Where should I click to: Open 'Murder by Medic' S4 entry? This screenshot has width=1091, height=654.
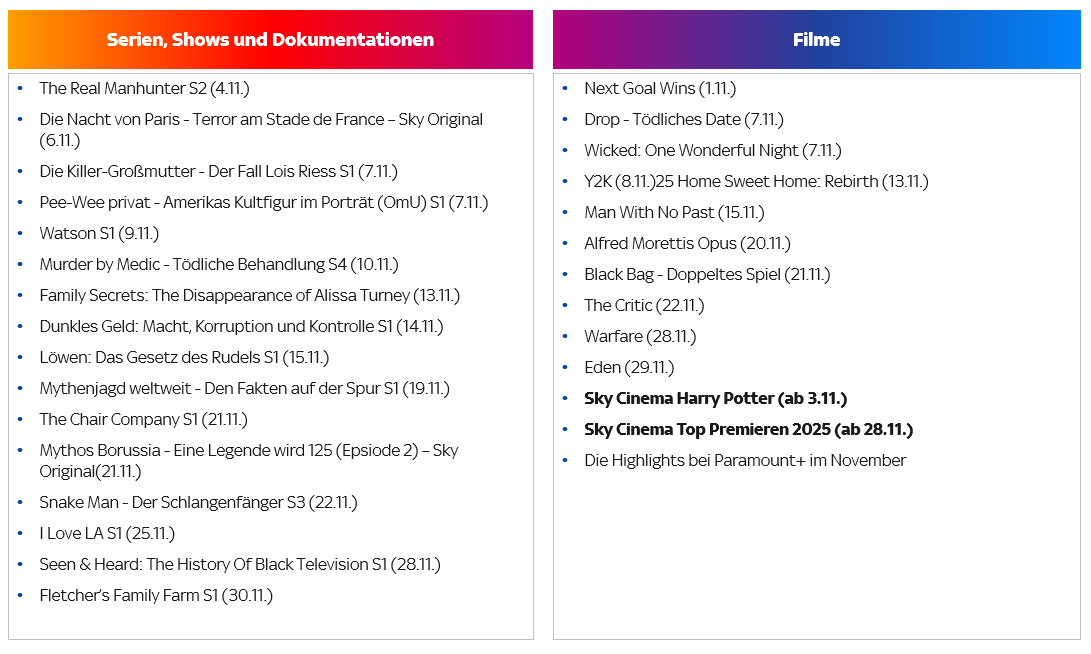click(218, 265)
